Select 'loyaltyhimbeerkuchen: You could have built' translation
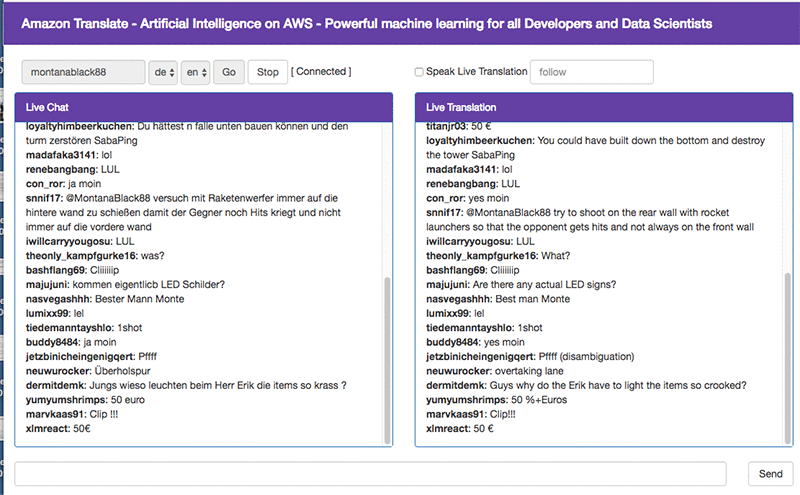Screen dimensions: 800x495 [x=595, y=147]
